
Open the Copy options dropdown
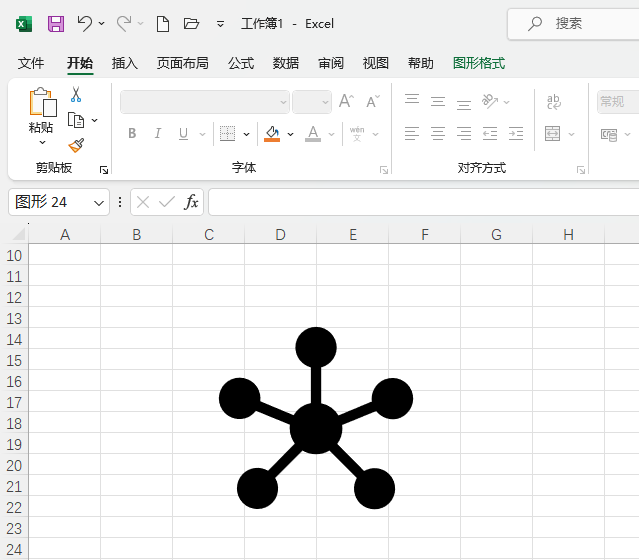(95, 120)
